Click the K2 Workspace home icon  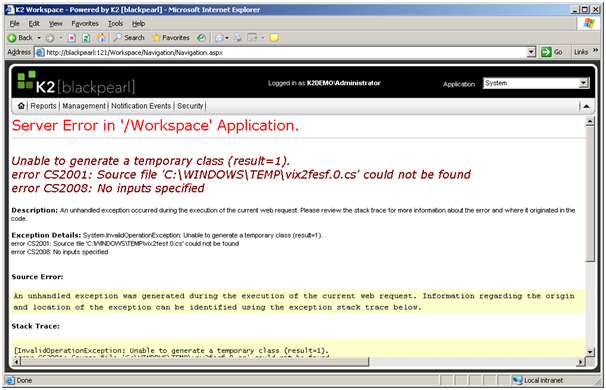pyautogui.click(x=21, y=106)
